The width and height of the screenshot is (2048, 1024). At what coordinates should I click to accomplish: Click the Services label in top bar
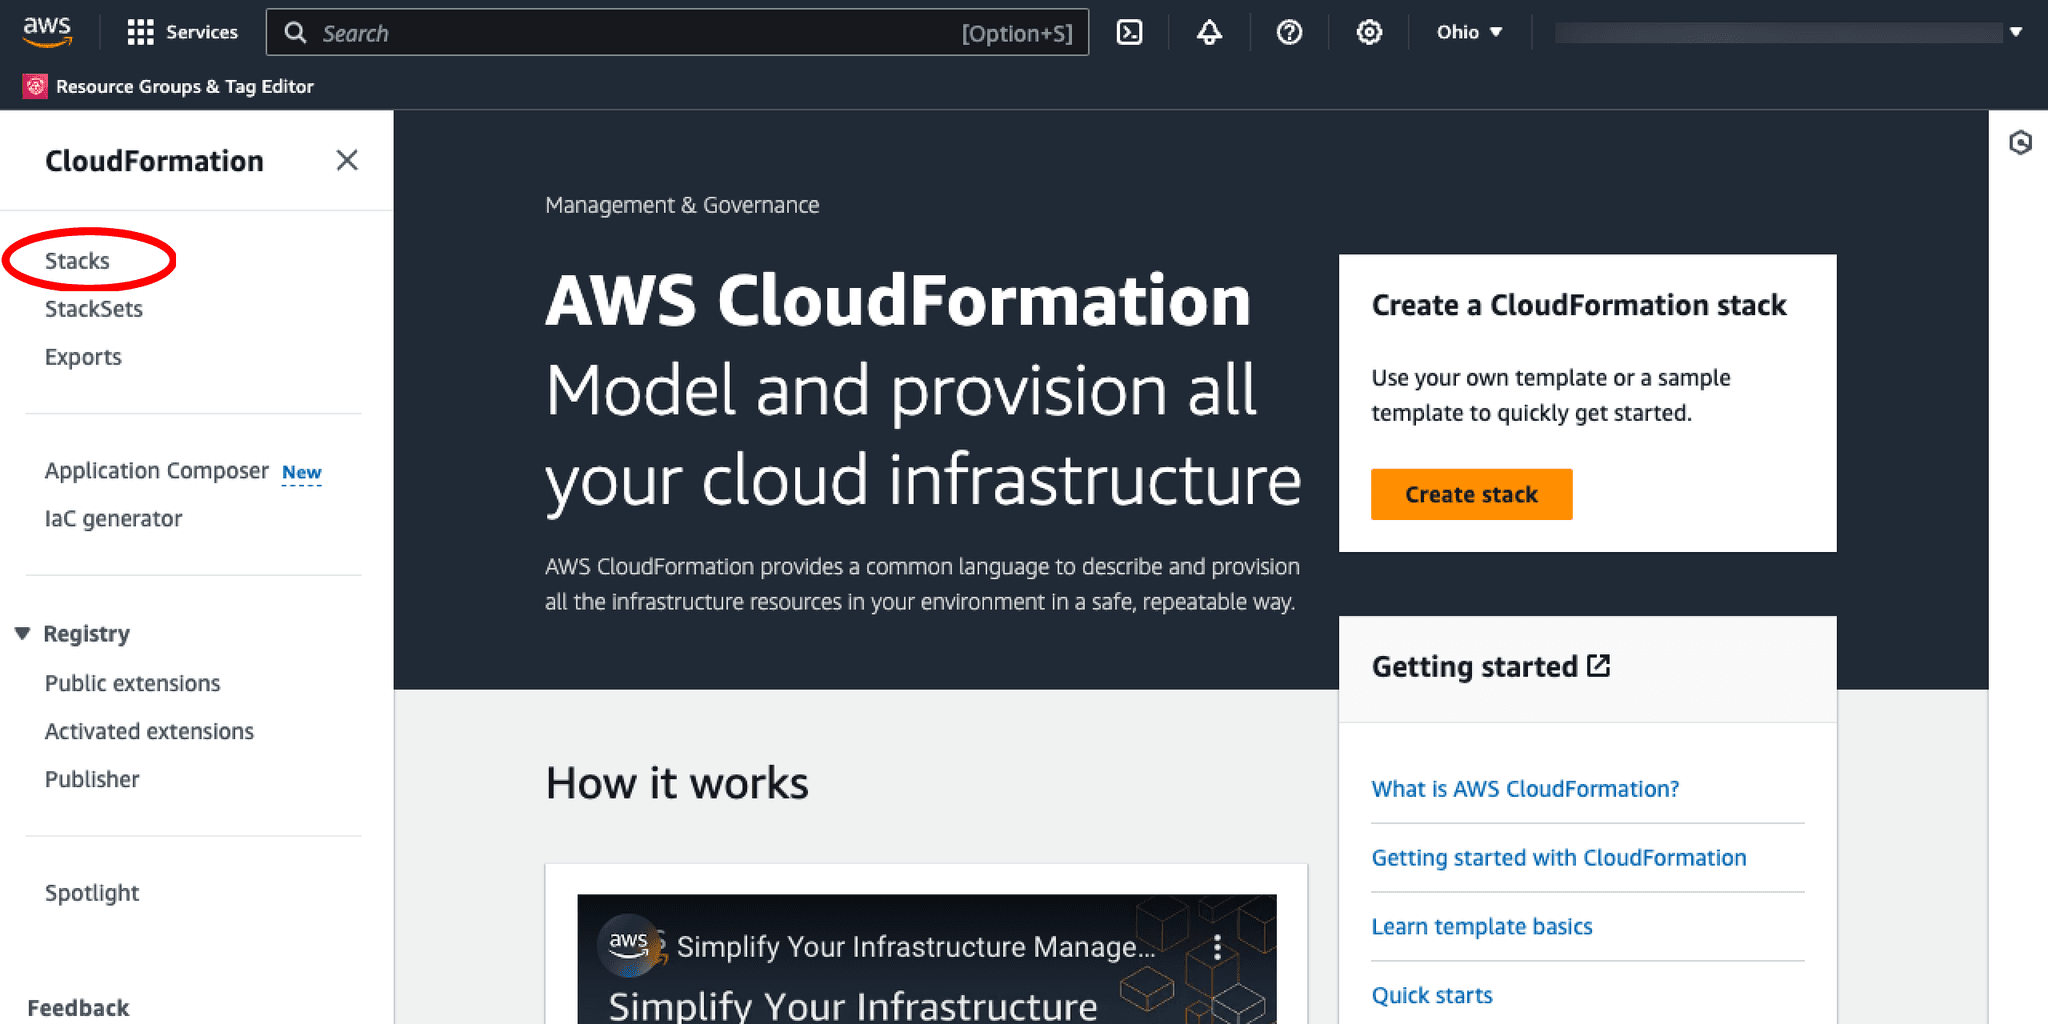click(x=202, y=32)
